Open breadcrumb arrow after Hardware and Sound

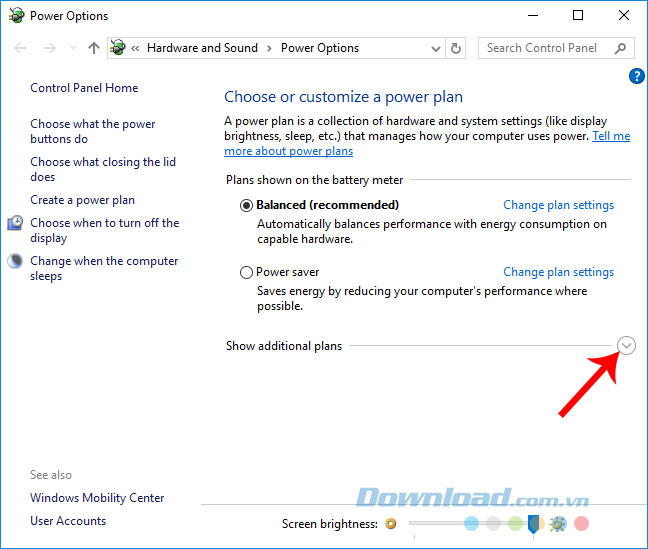[x=269, y=48]
